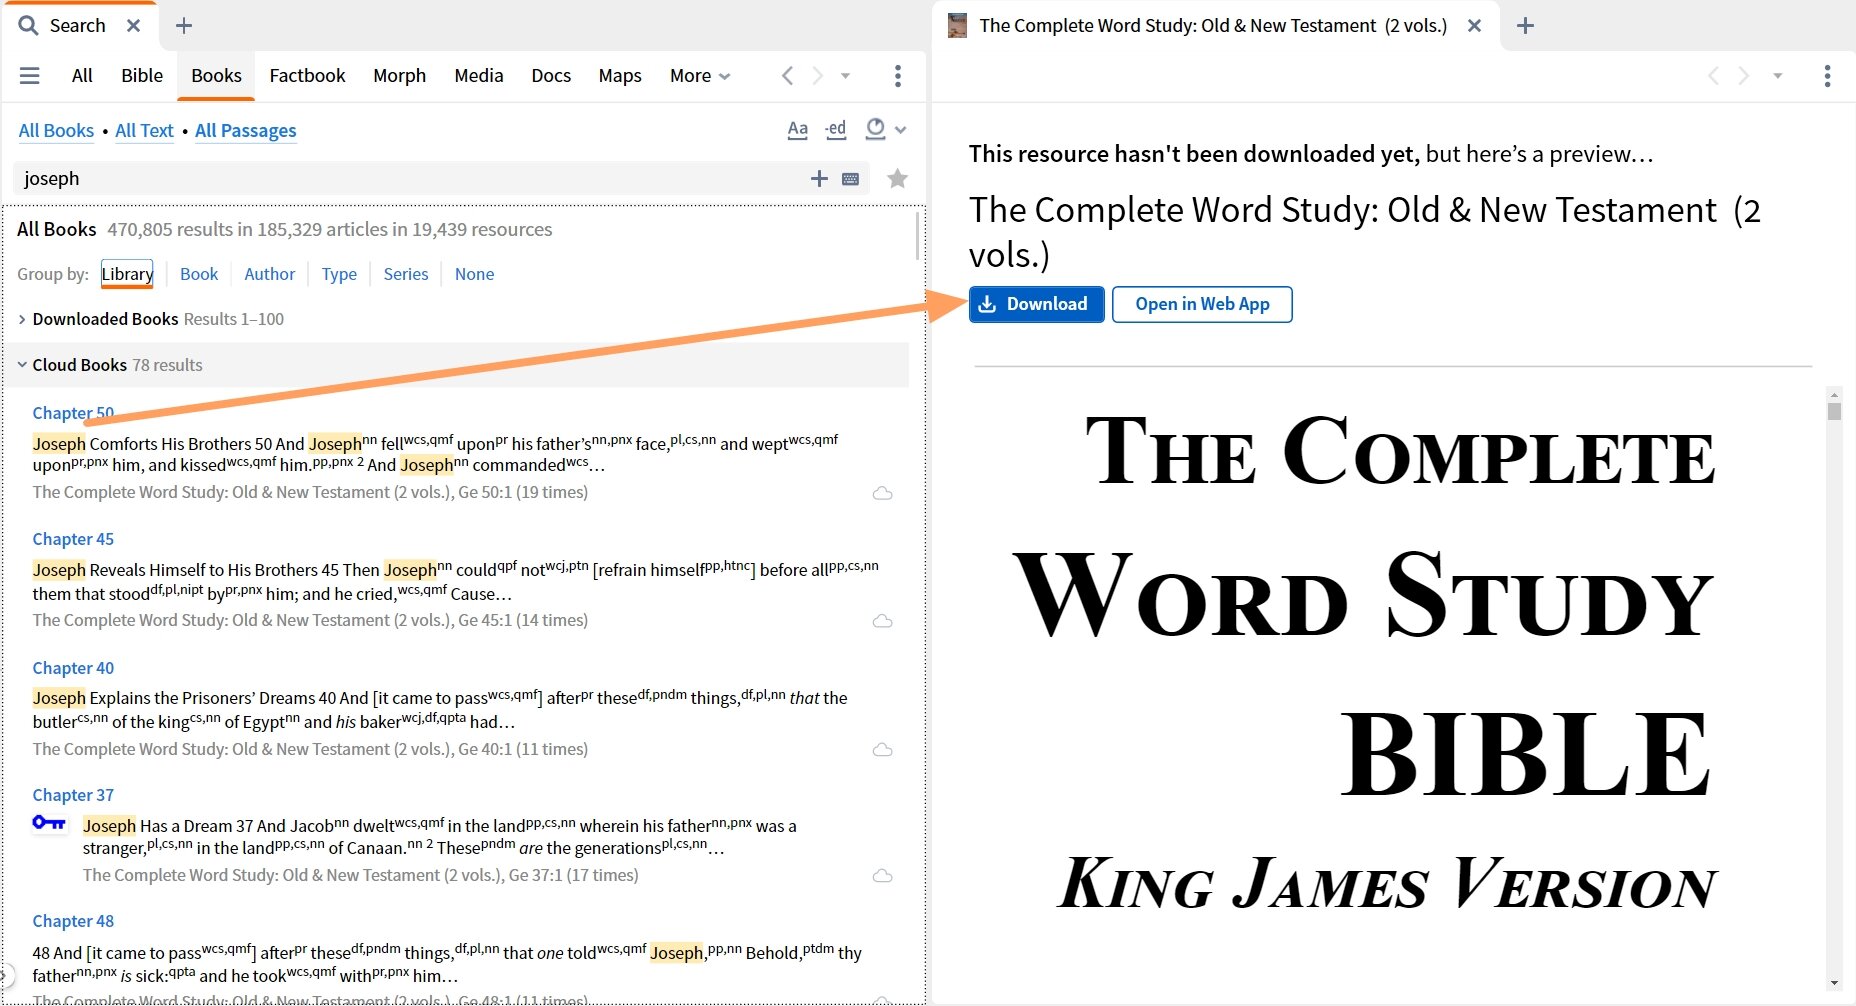Switch to the All search tab
This screenshot has width=1856, height=1006.
[x=82, y=75]
